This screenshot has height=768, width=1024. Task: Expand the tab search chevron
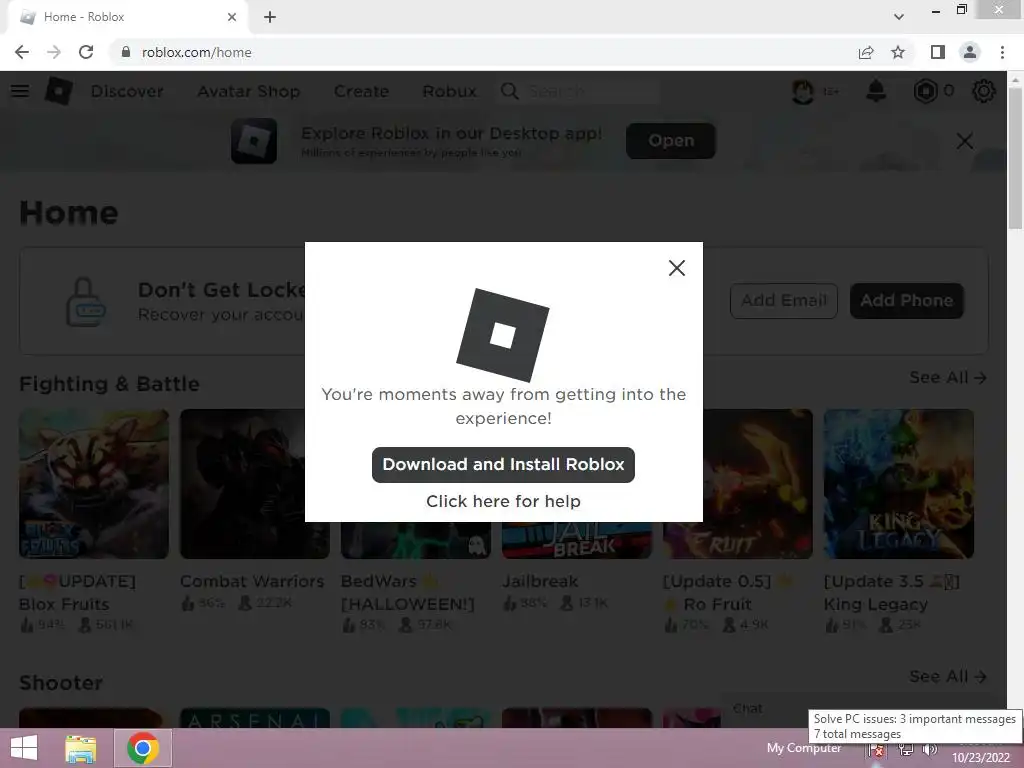coord(899,17)
